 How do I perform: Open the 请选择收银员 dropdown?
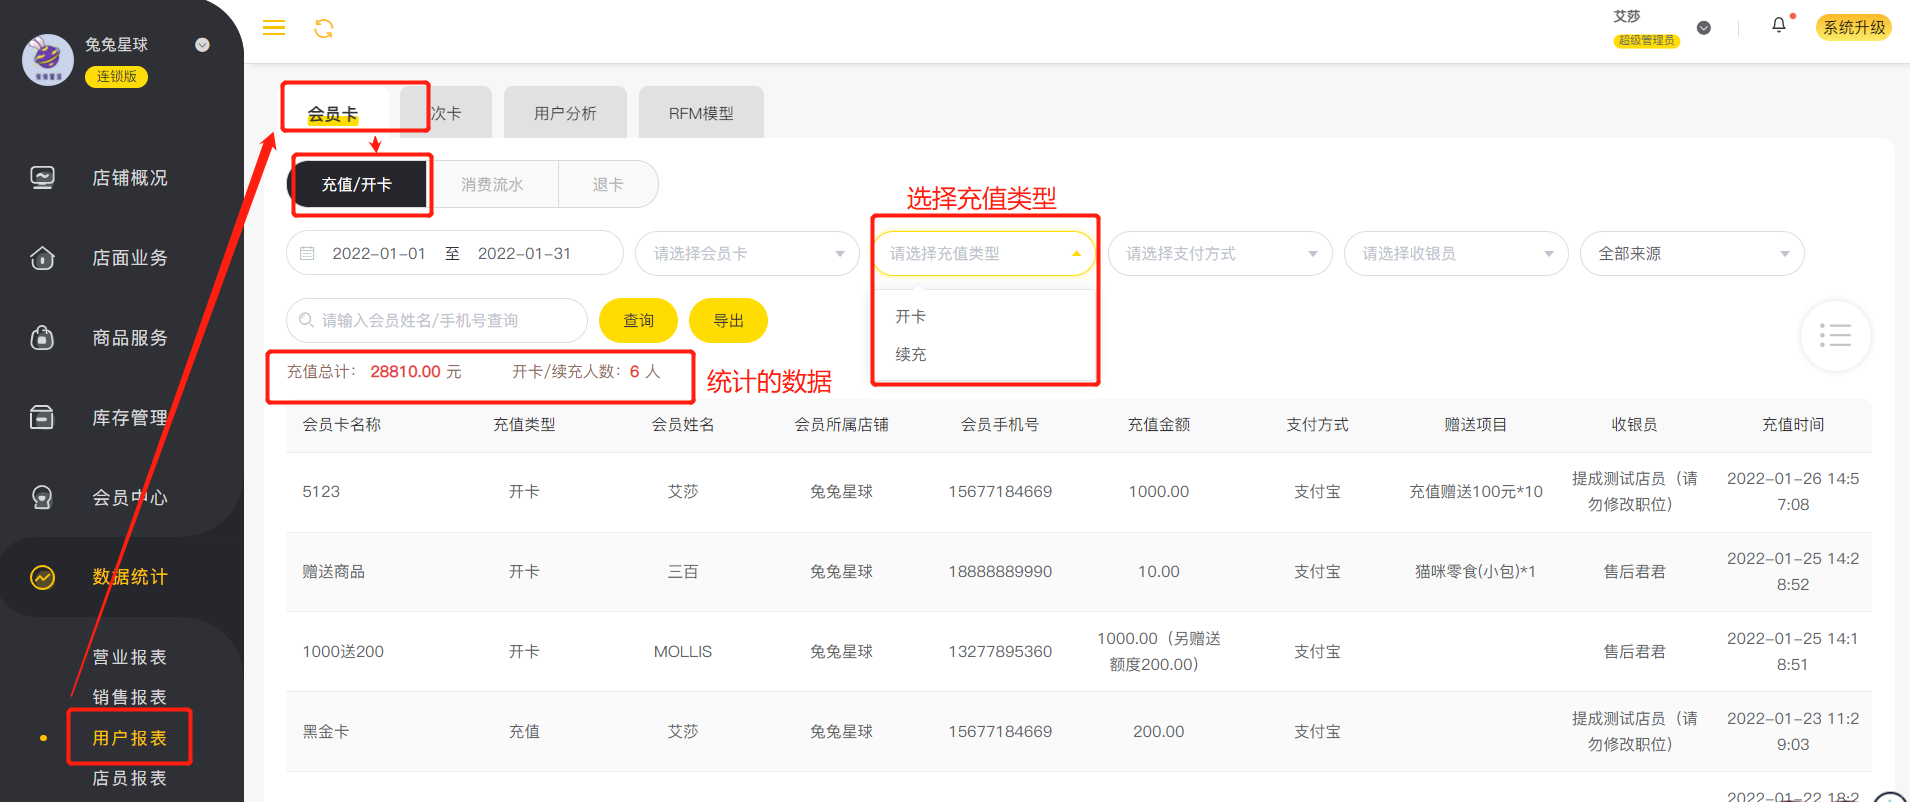1456,254
